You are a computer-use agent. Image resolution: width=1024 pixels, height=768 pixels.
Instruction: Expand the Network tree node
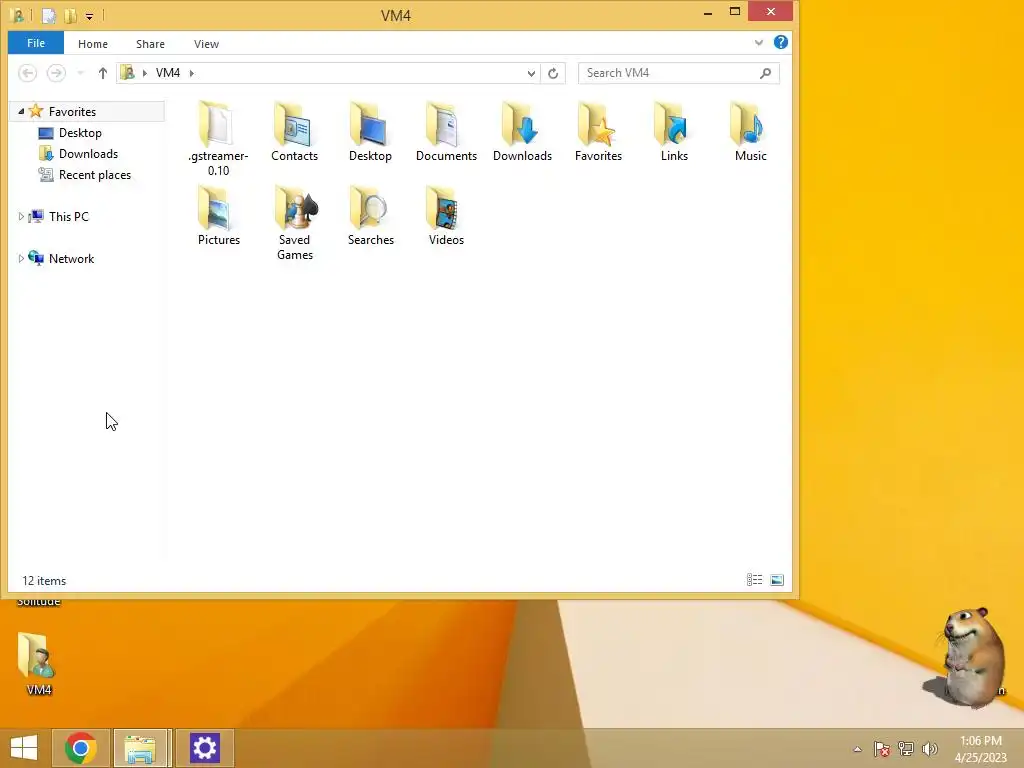(21, 259)
